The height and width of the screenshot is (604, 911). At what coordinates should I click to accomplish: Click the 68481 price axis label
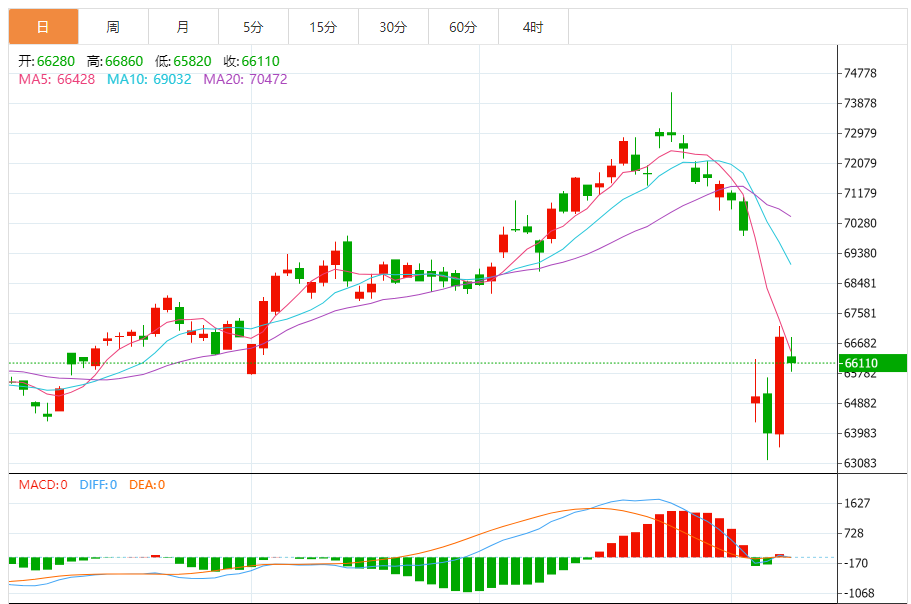[860, 283]
